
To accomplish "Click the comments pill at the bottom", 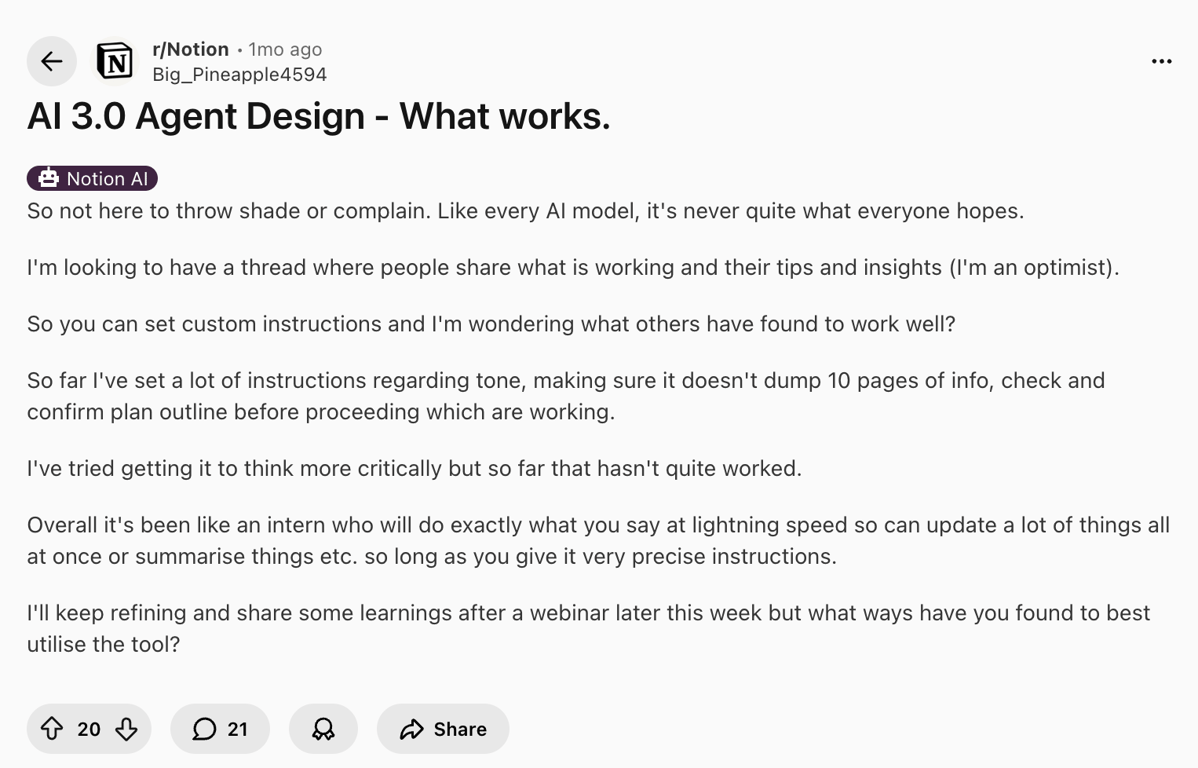I will pos(219,729).
